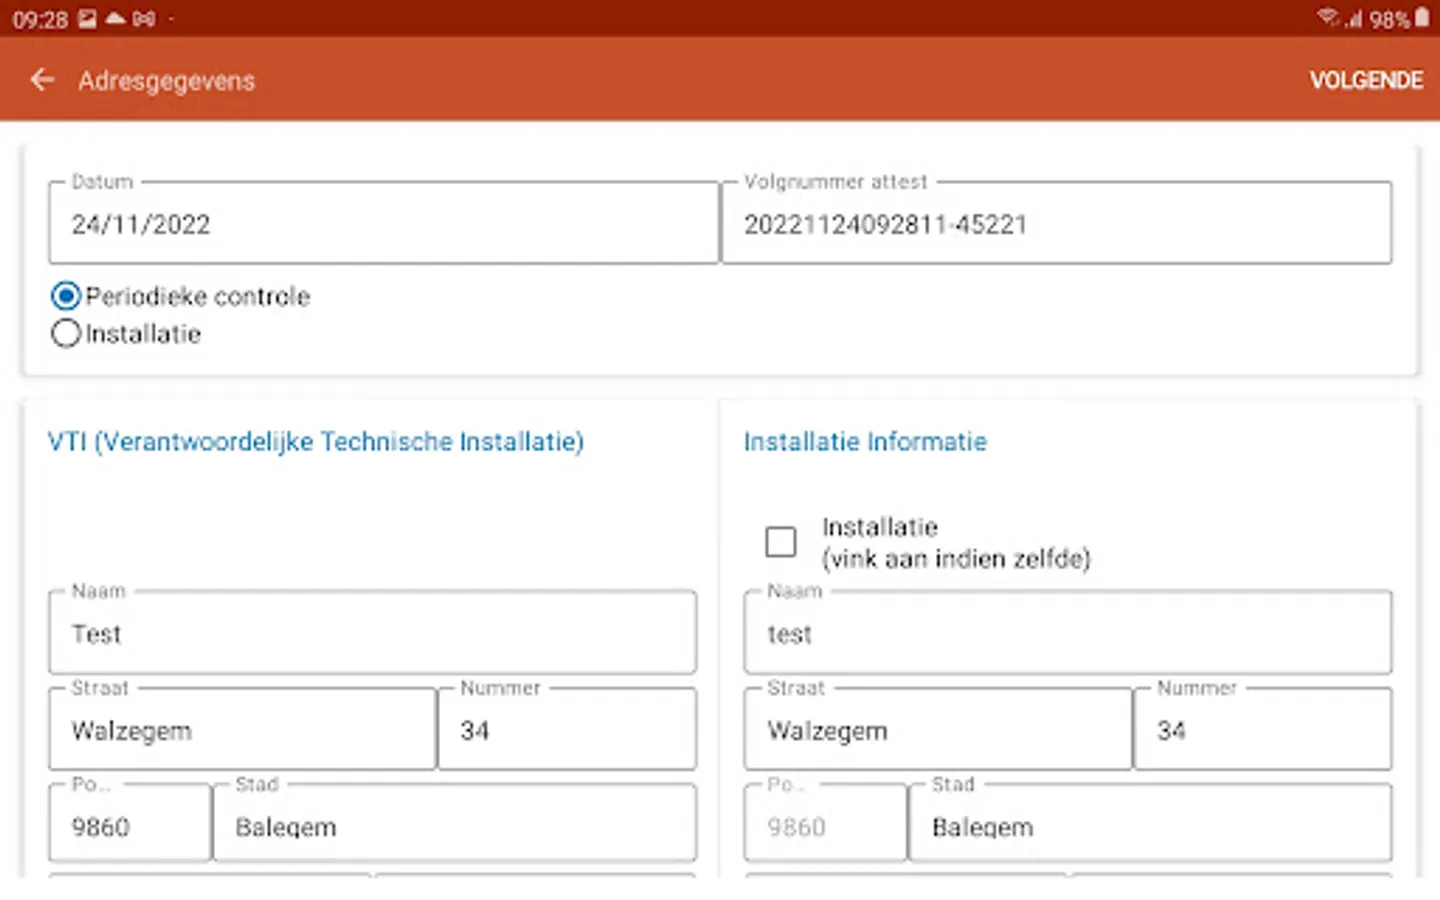The height and width of the screenshot is (900, 1440).
Task: Tap Installatie Informatie postcode field
Action: (826, 823)
